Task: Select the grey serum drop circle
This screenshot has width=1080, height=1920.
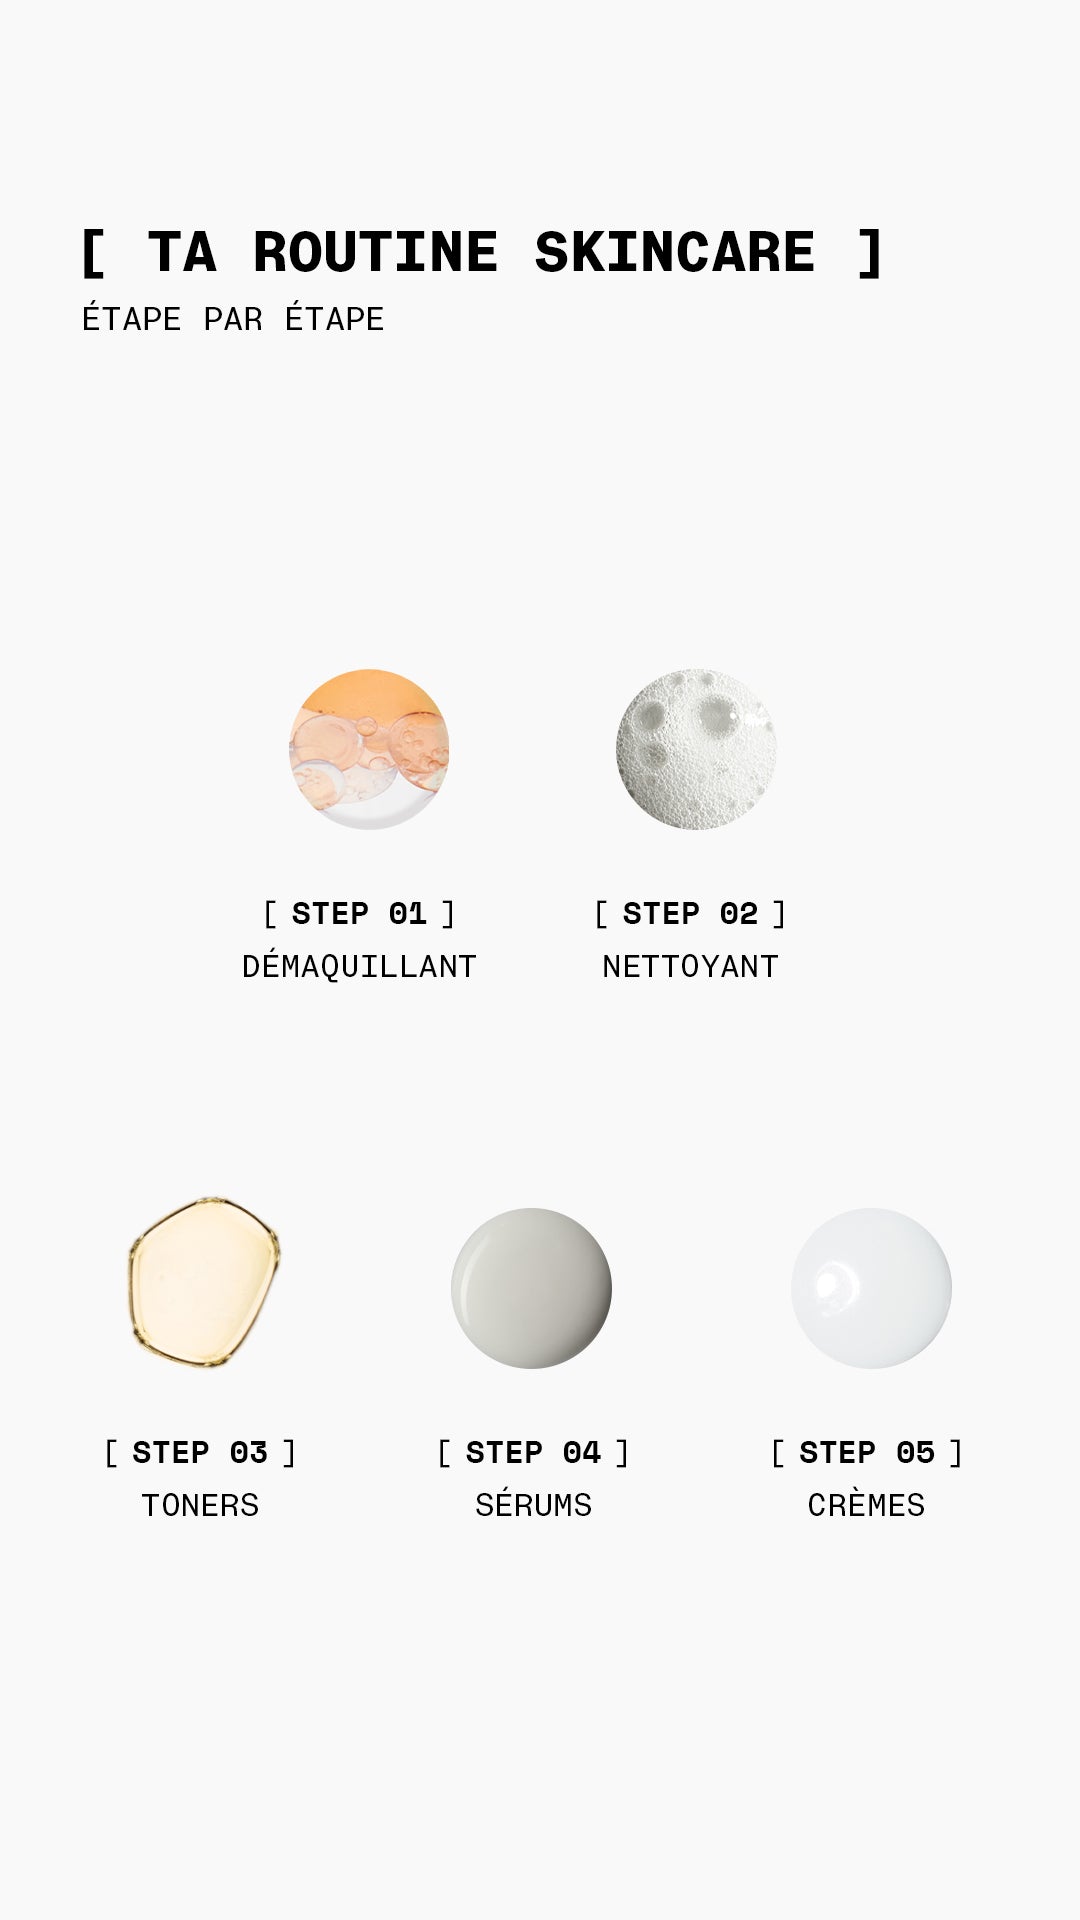Action: coord(531,1288)
